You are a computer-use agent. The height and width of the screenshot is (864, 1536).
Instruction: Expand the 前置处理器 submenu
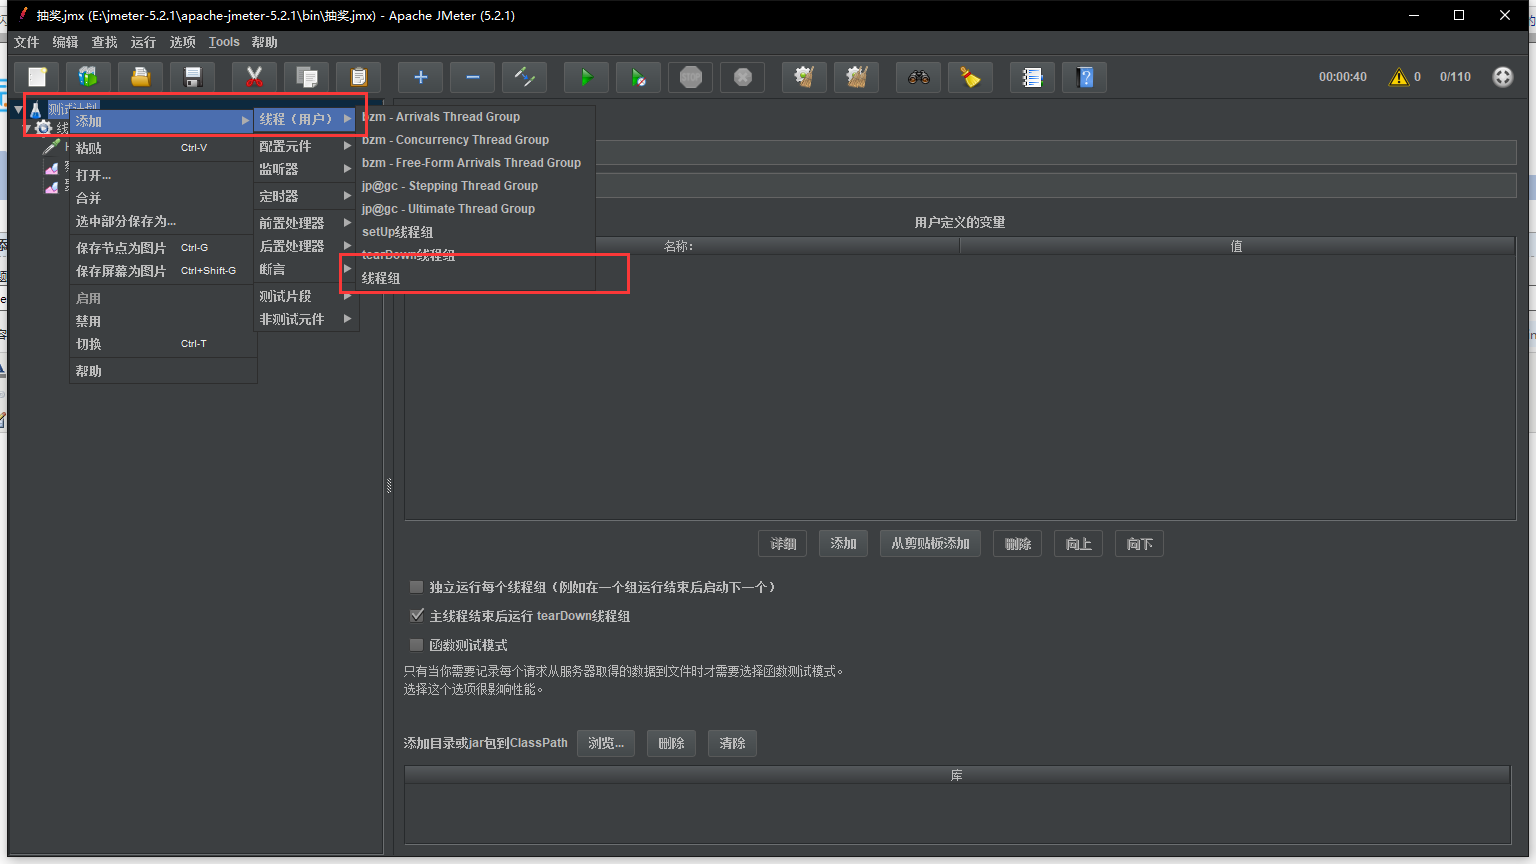[x=305, y=223]
